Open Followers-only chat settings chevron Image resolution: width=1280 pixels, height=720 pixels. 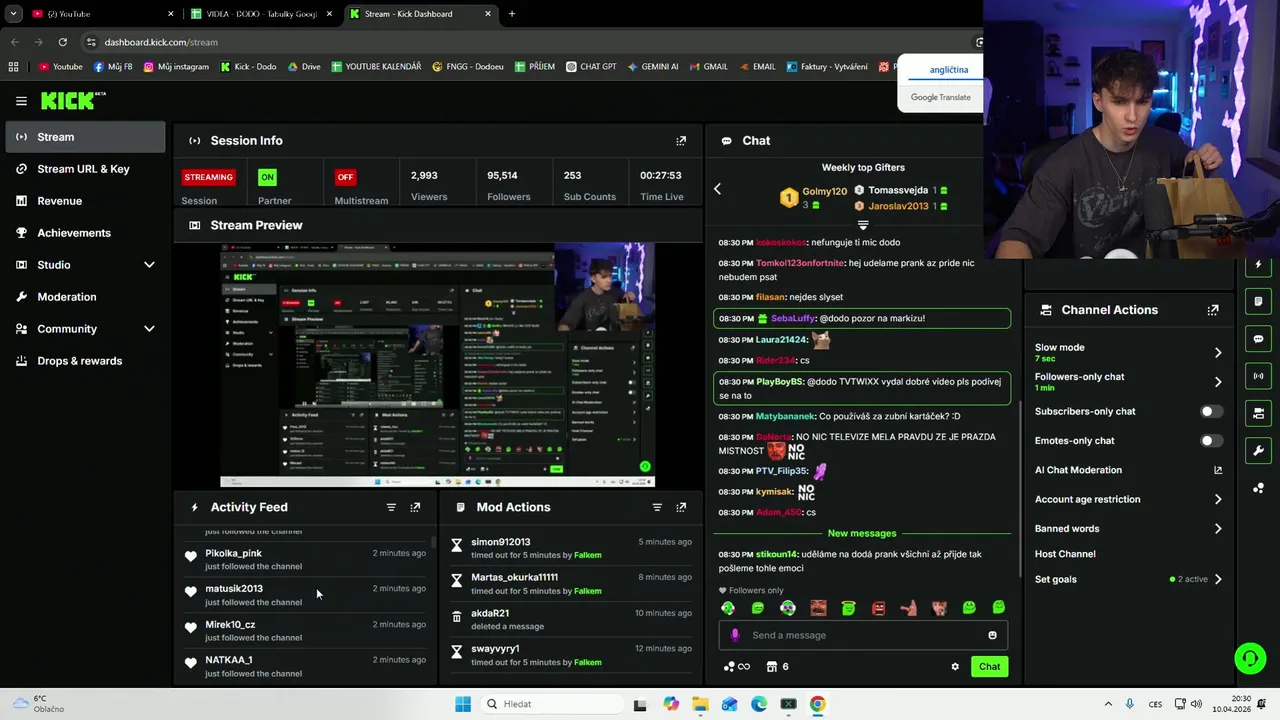point(1217,382)
